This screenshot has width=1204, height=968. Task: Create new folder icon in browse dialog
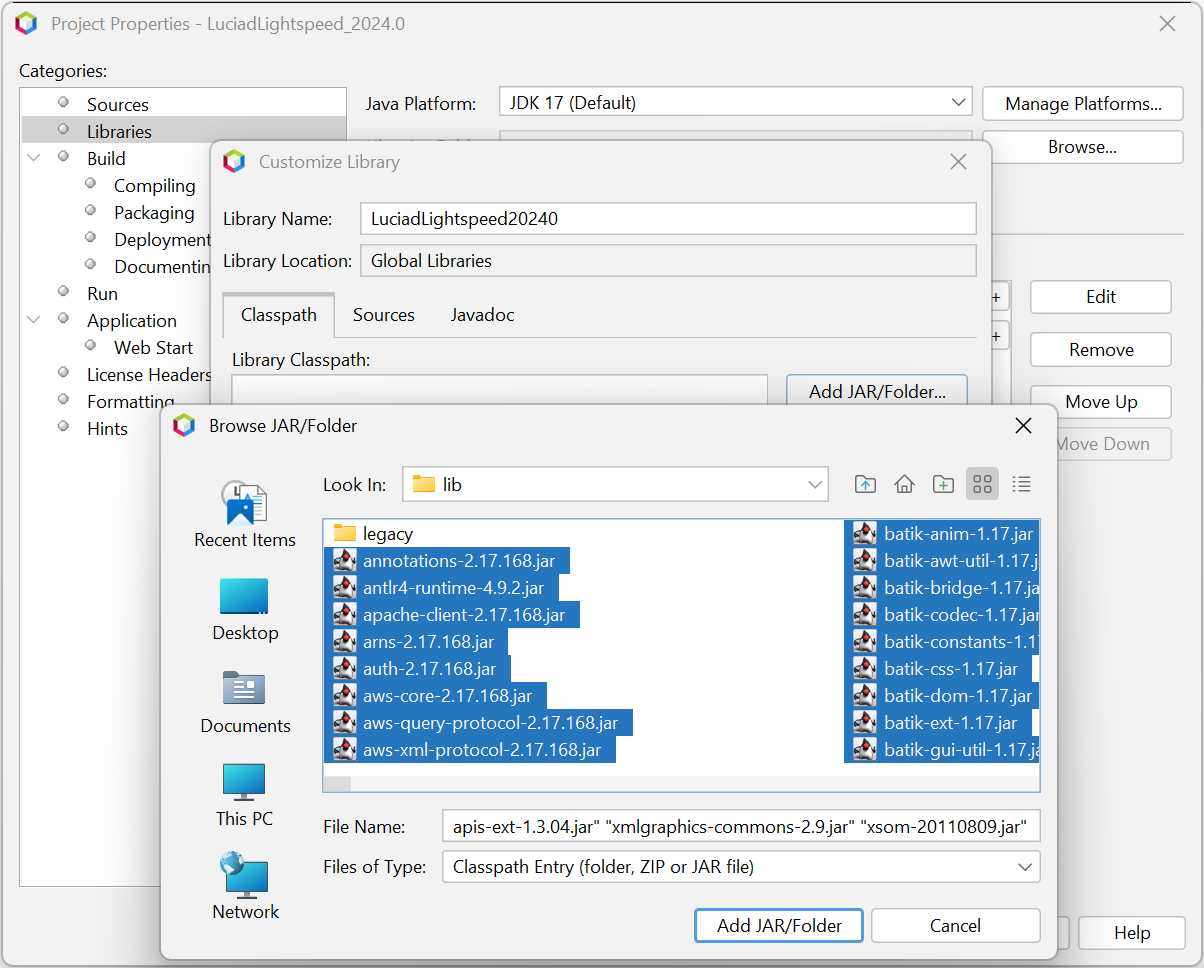[943, 485]
